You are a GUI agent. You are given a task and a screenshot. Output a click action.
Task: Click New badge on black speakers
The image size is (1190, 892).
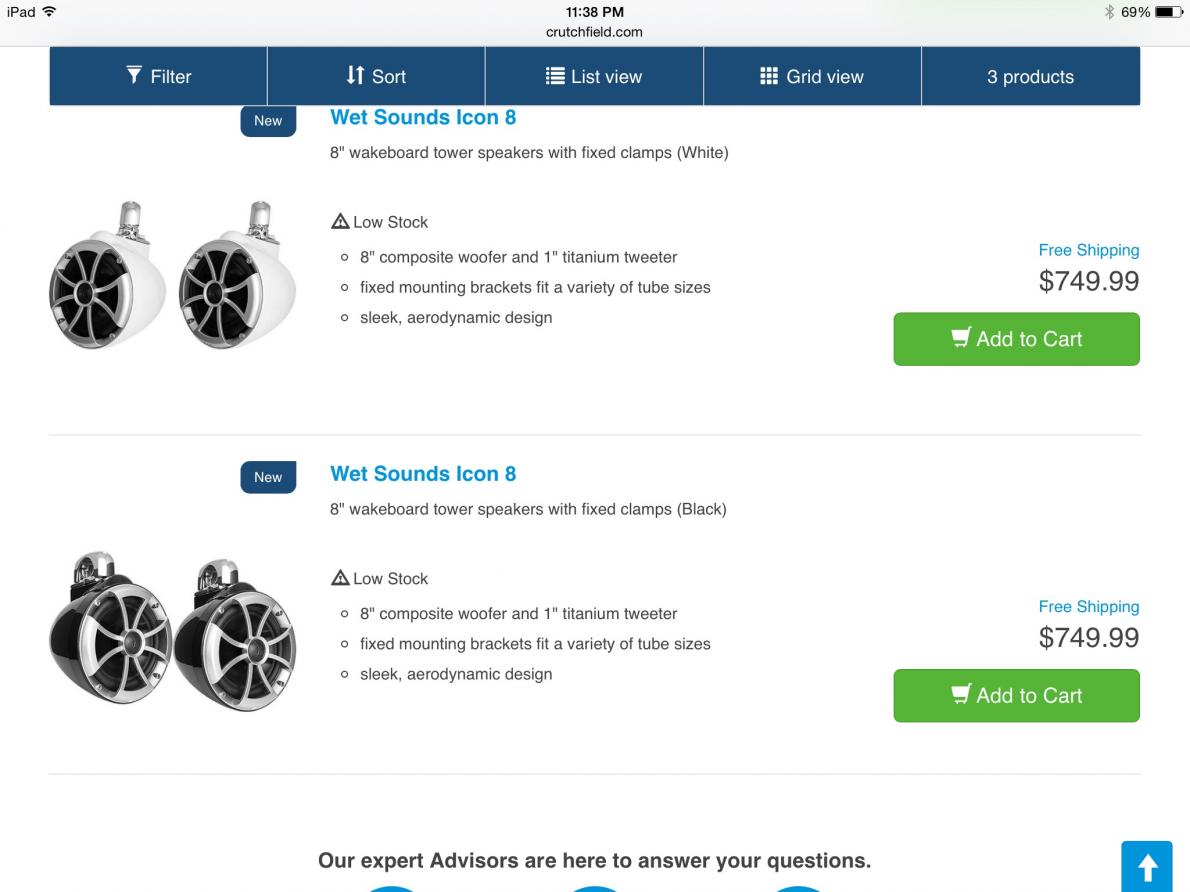268,477
